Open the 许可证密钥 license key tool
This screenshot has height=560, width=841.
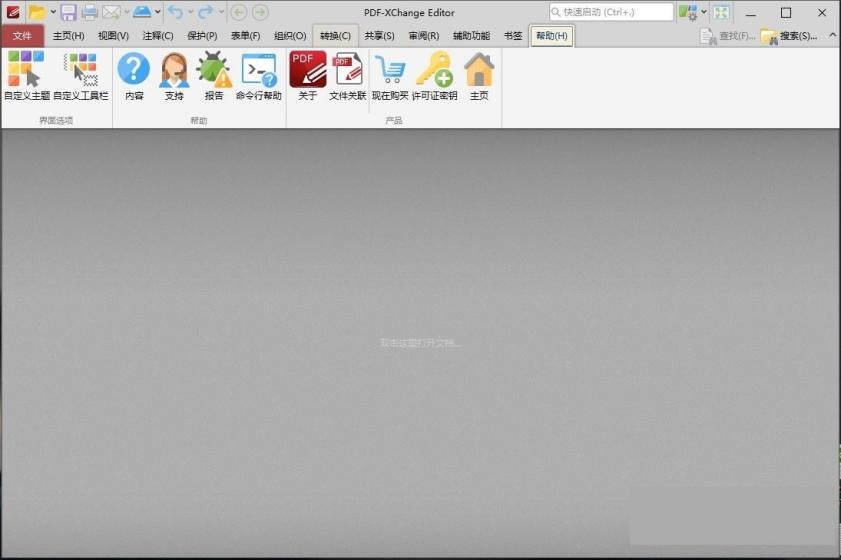pos(434,76)
